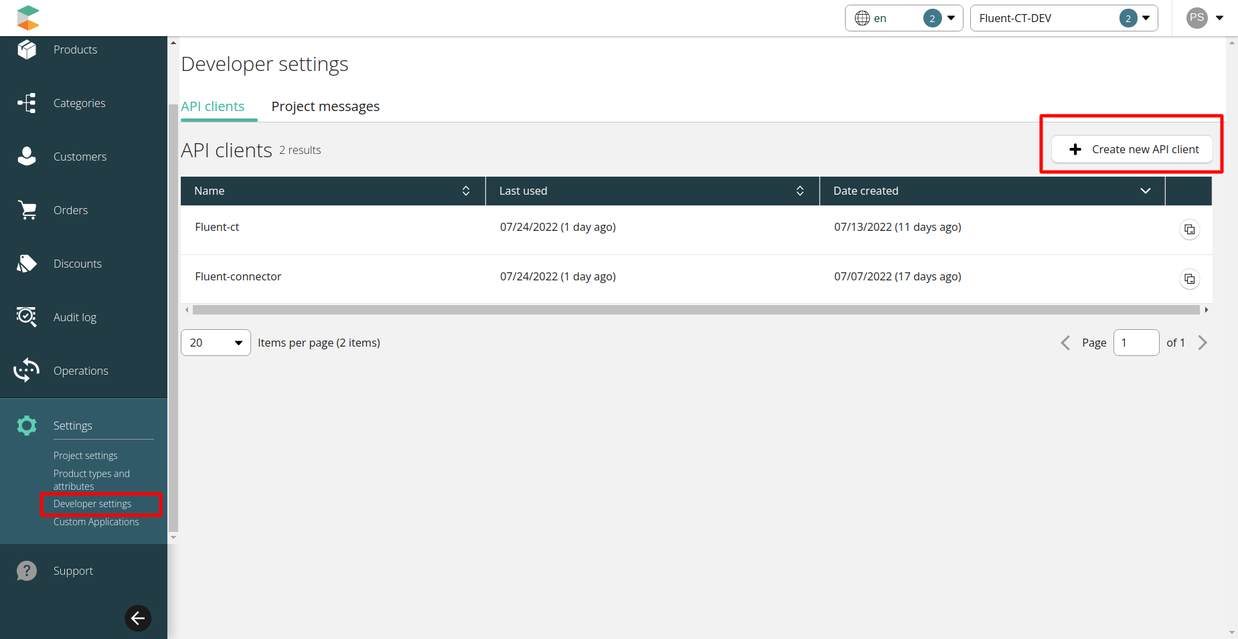Collapse sidebar with back arrow button
The image size is (1238, 639).
tap(138, 618)
